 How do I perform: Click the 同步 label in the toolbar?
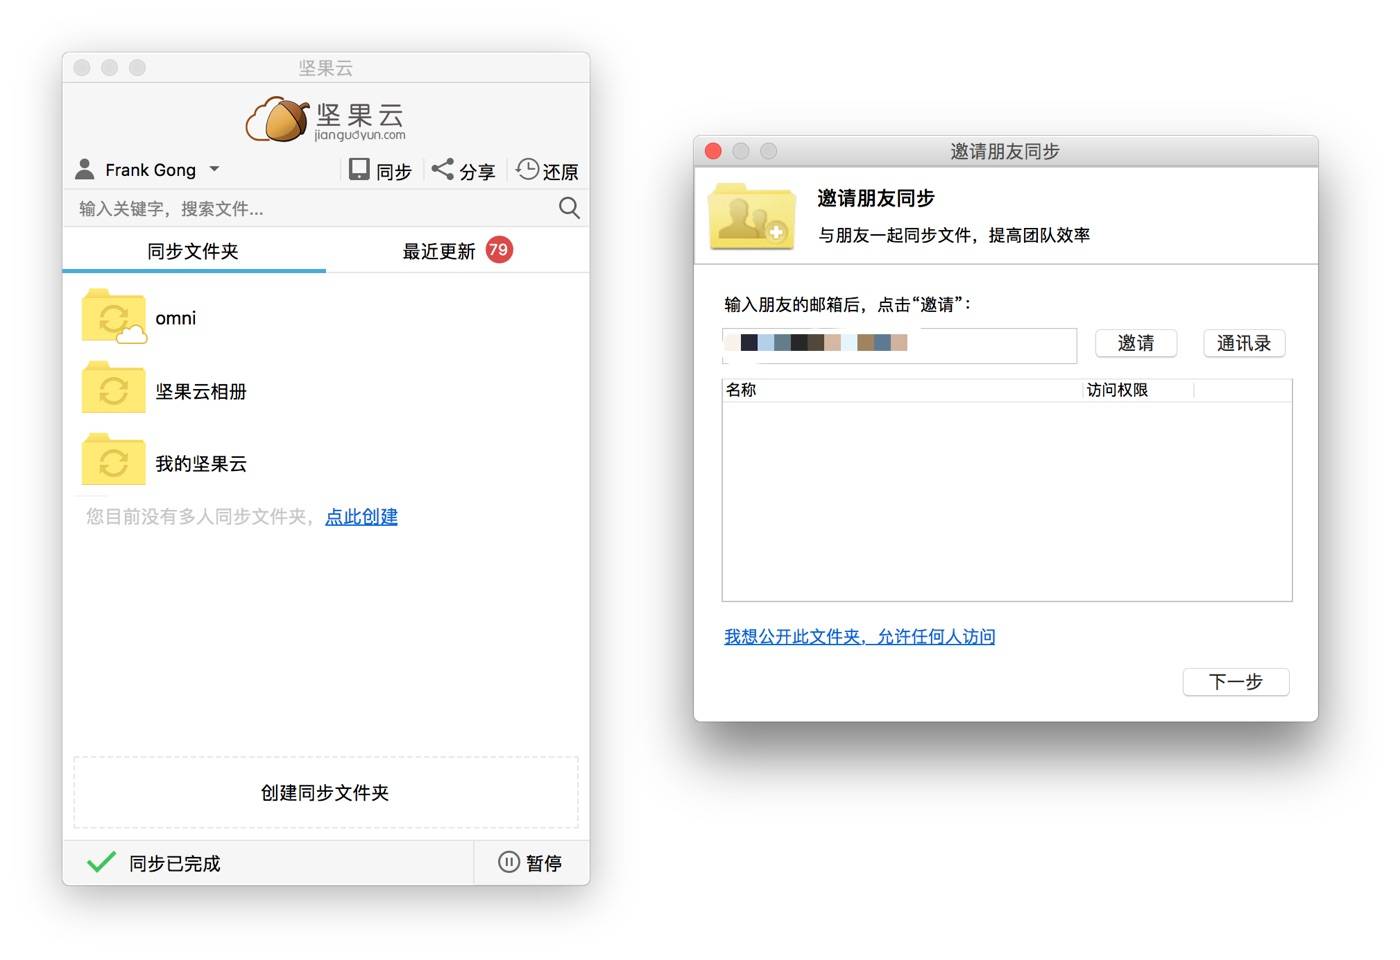(394, 172)
